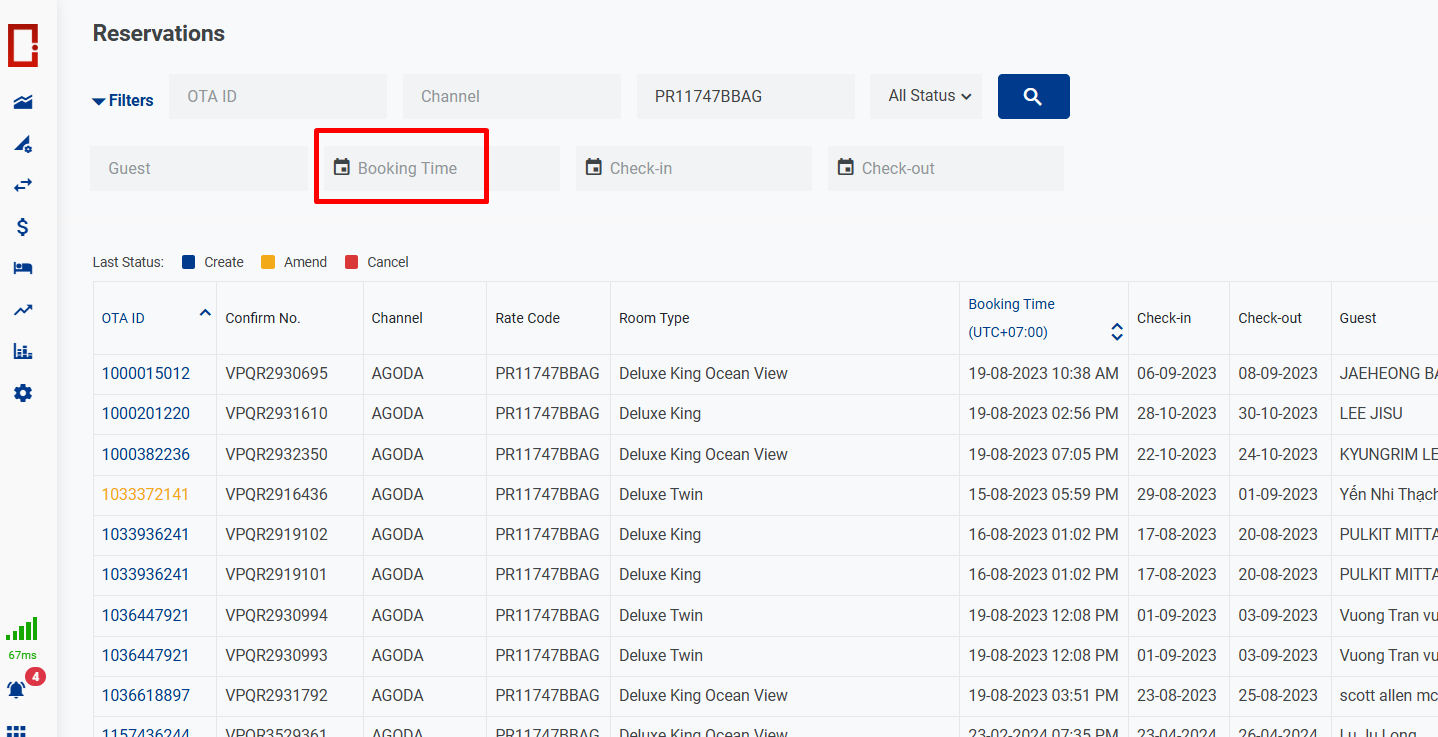Screen dimensions: 1438x737
Task: Collapse the Filters section
Action: click(123, 101)
